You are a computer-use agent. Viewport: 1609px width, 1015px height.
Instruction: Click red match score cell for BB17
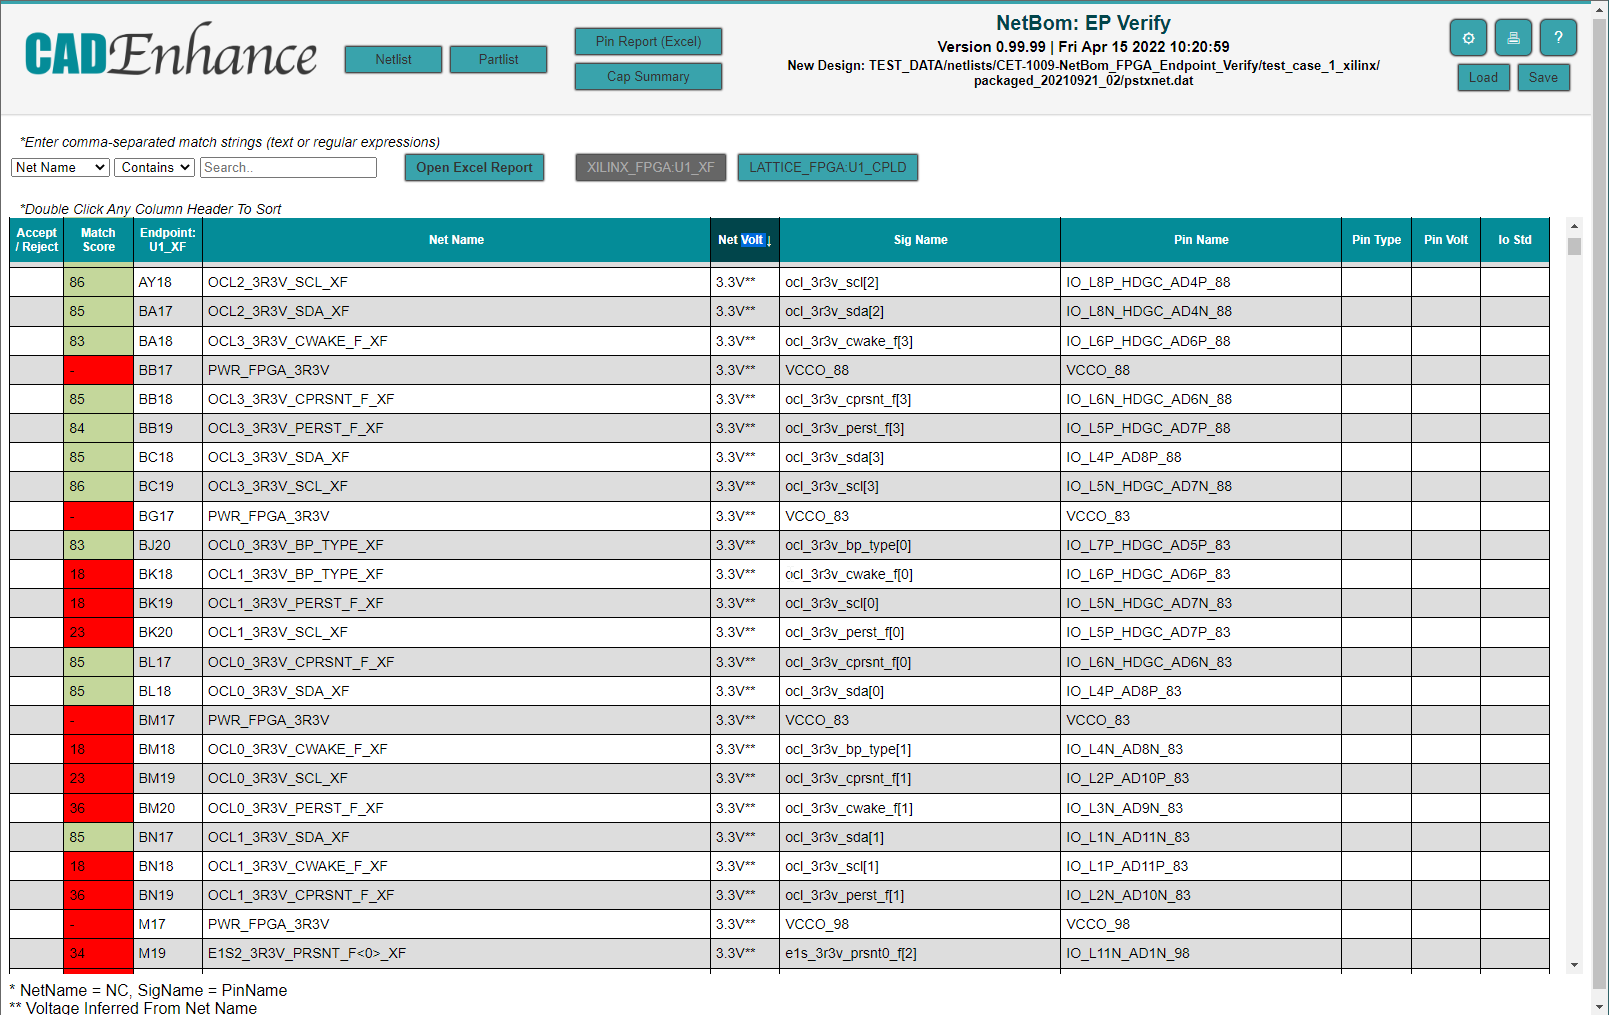pos(98,370)
